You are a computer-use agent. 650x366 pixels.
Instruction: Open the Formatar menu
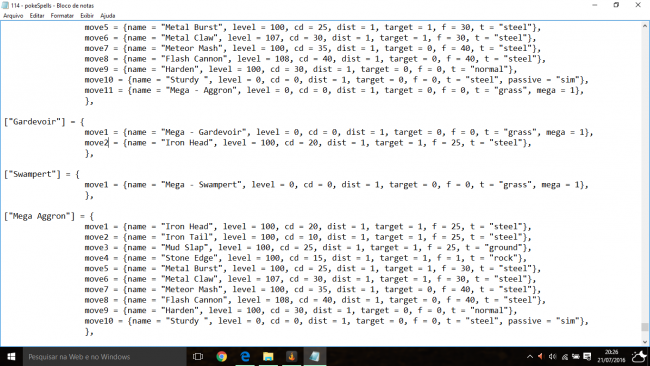point(62,16)
